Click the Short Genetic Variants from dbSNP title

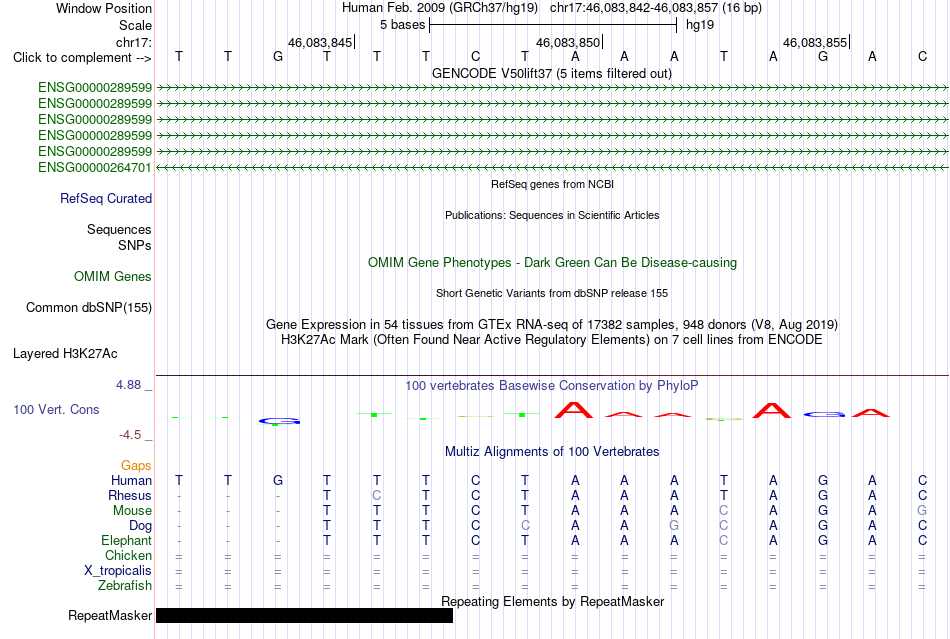coord(552,294)
